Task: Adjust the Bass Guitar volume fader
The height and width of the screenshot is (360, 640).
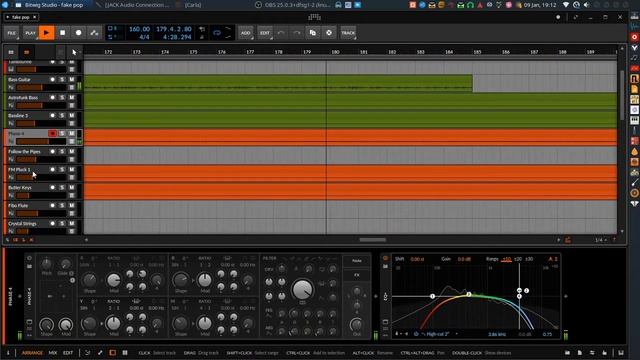Action: coord(41,87)
